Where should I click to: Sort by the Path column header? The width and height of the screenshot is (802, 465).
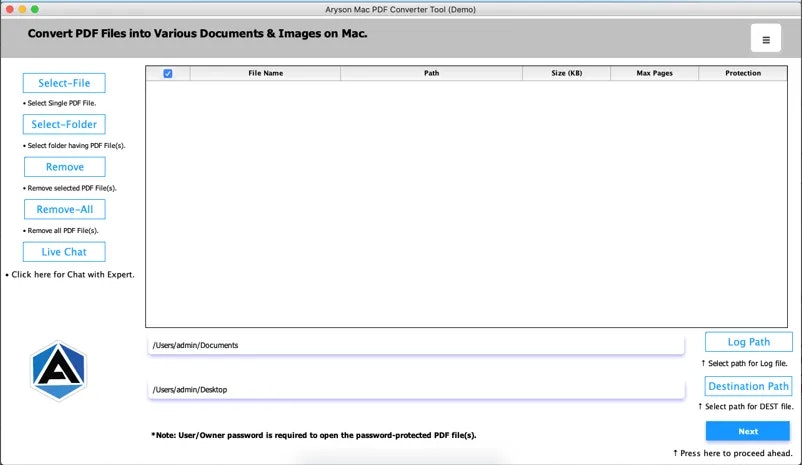[431, 73]
